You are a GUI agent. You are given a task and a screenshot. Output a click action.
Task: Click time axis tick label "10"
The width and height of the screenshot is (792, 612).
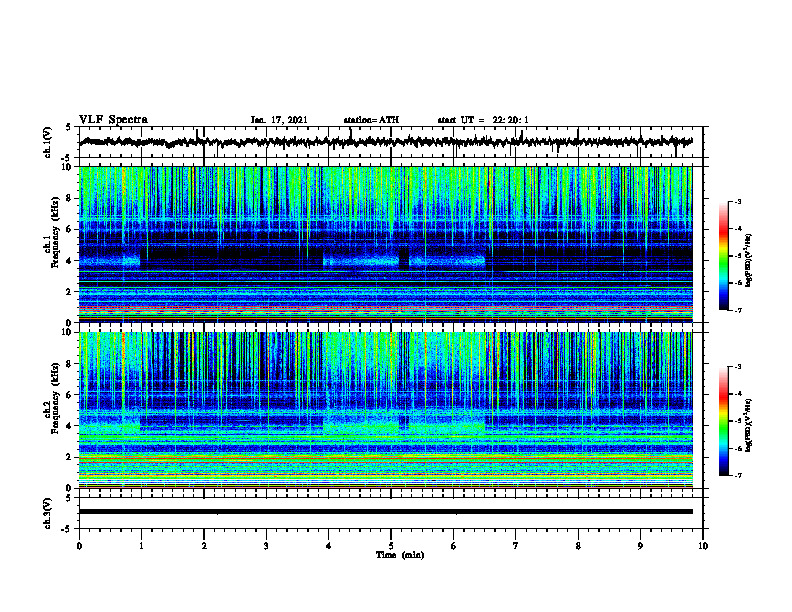703,546
